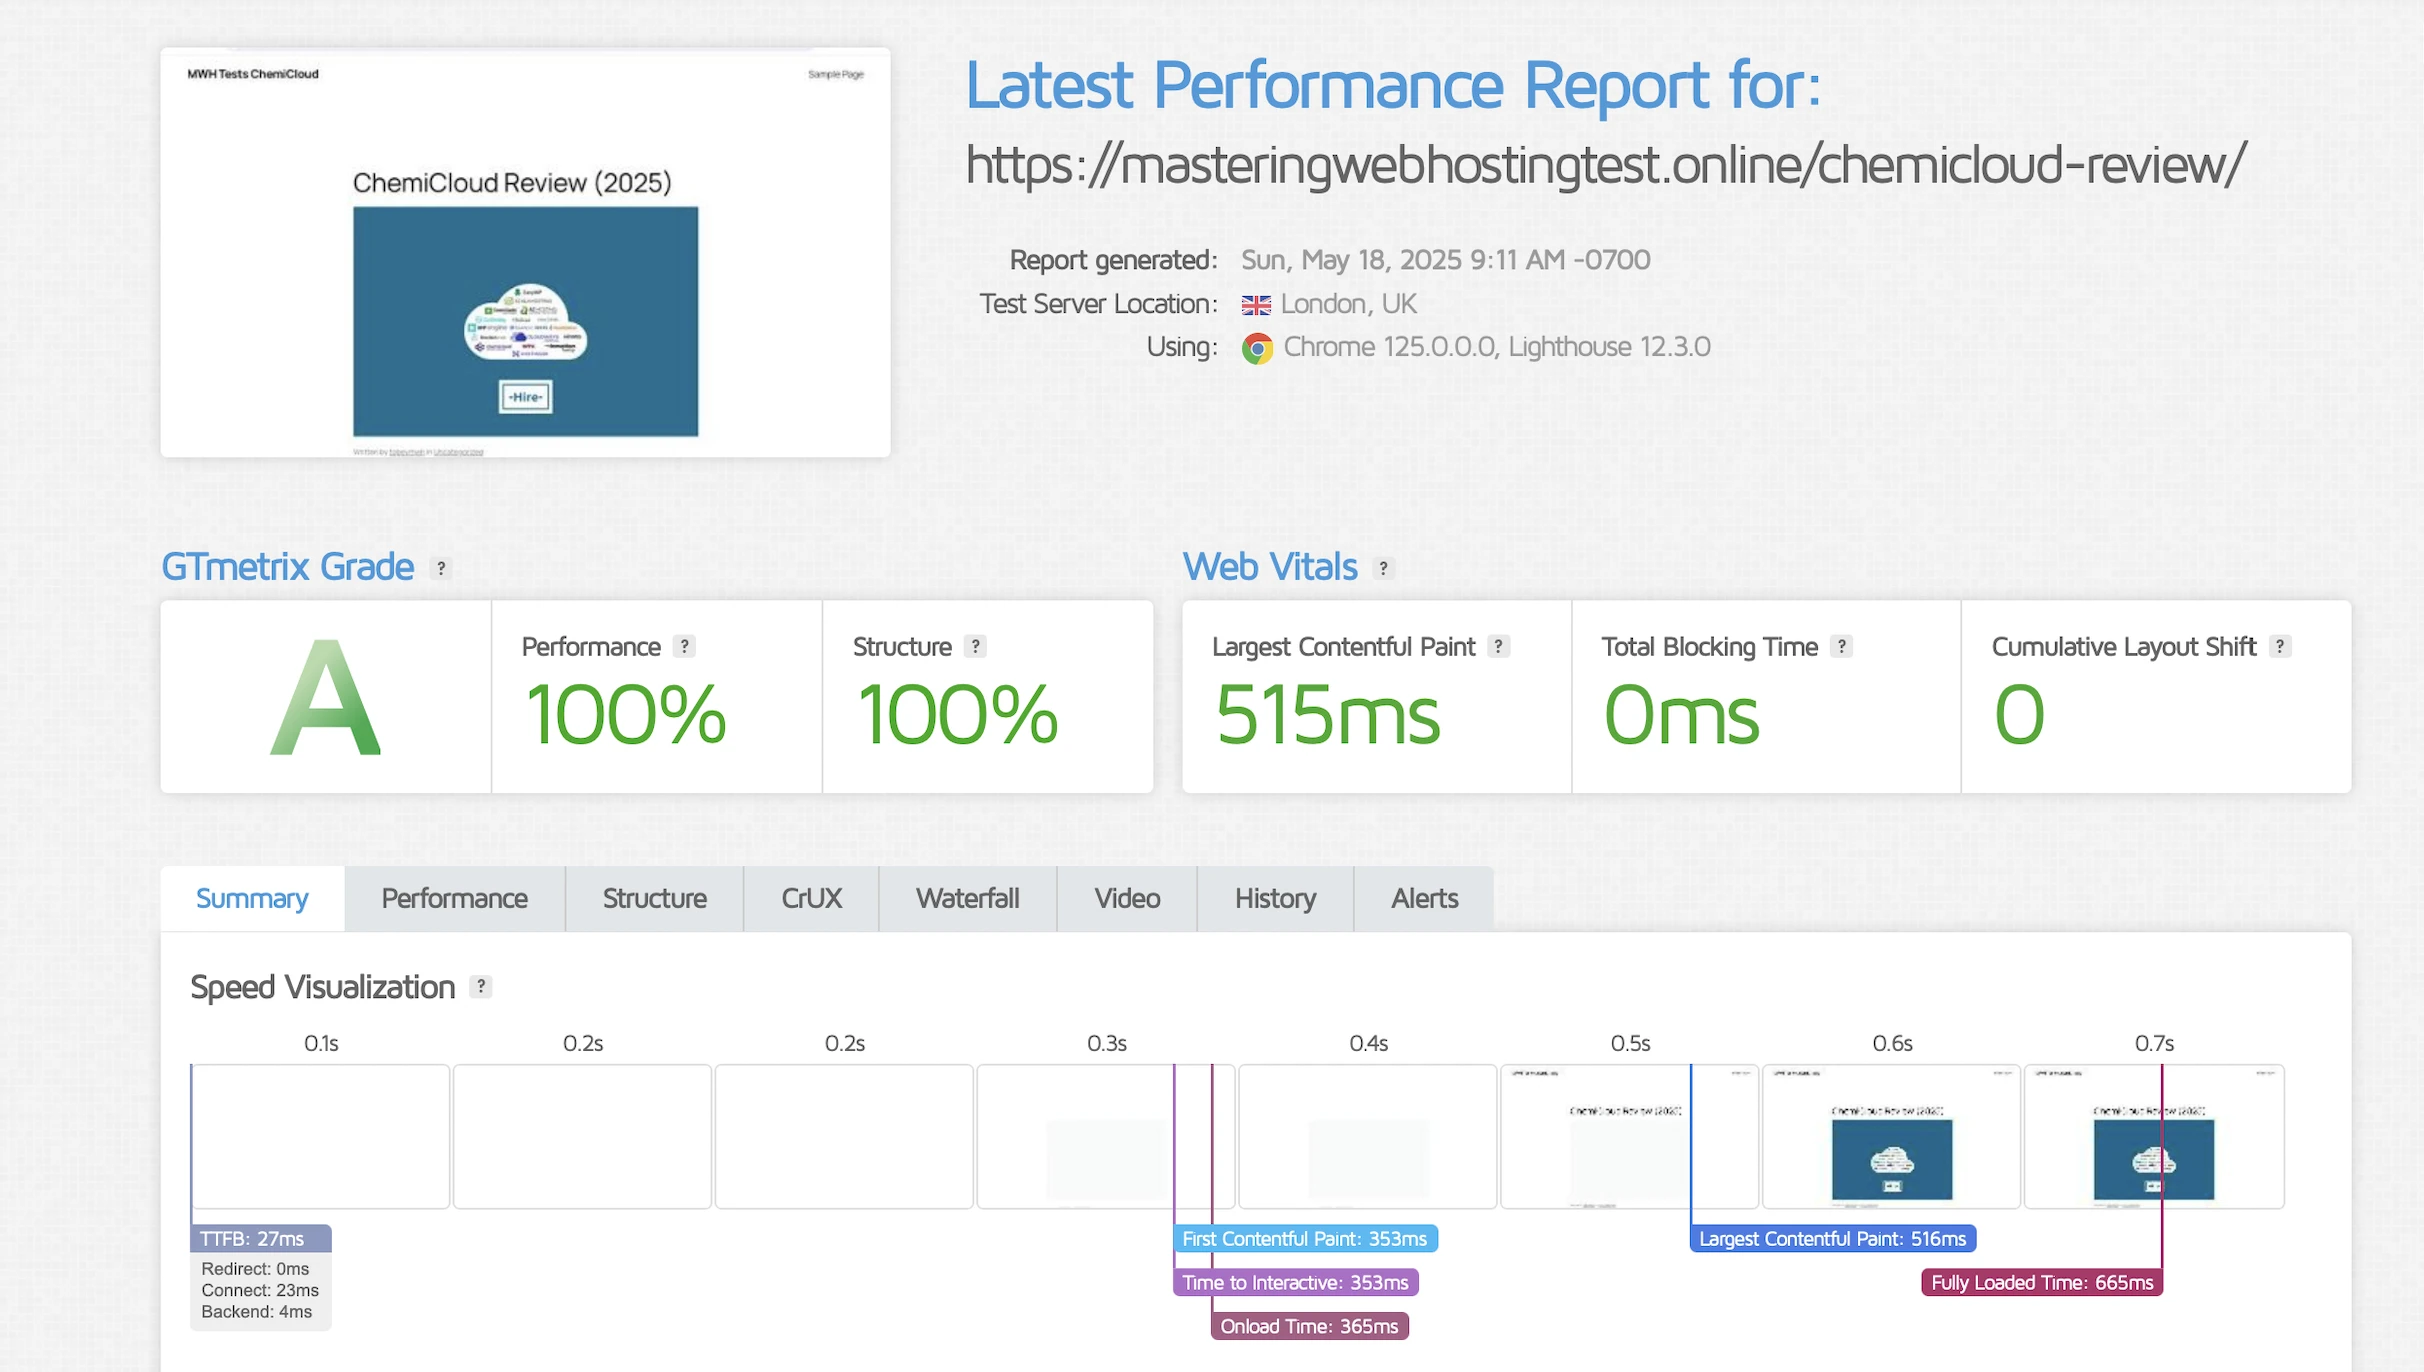This screenshot has width=2424, height=1372.
Task: Click the help icon next to GTmetrix Grade
Action: tap(441, 568)
